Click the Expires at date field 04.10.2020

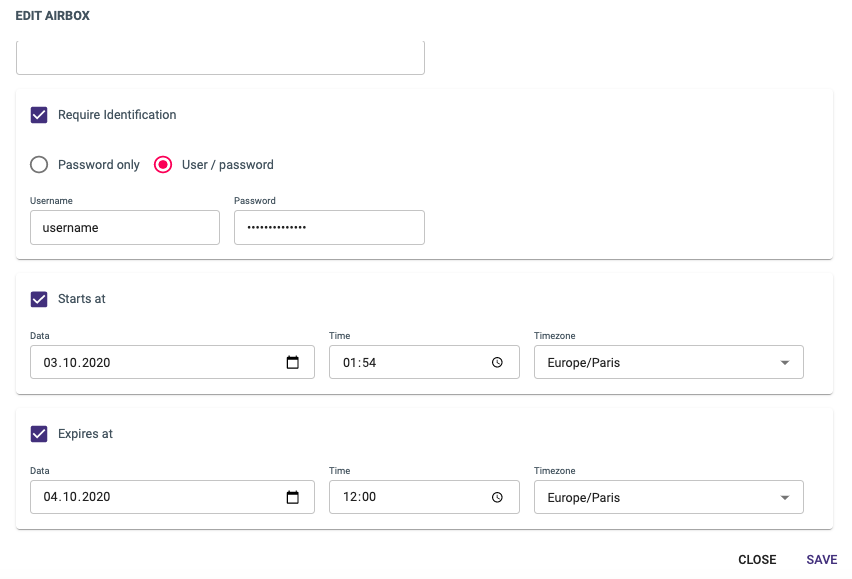pyautogui.click(x=172, y=497)
